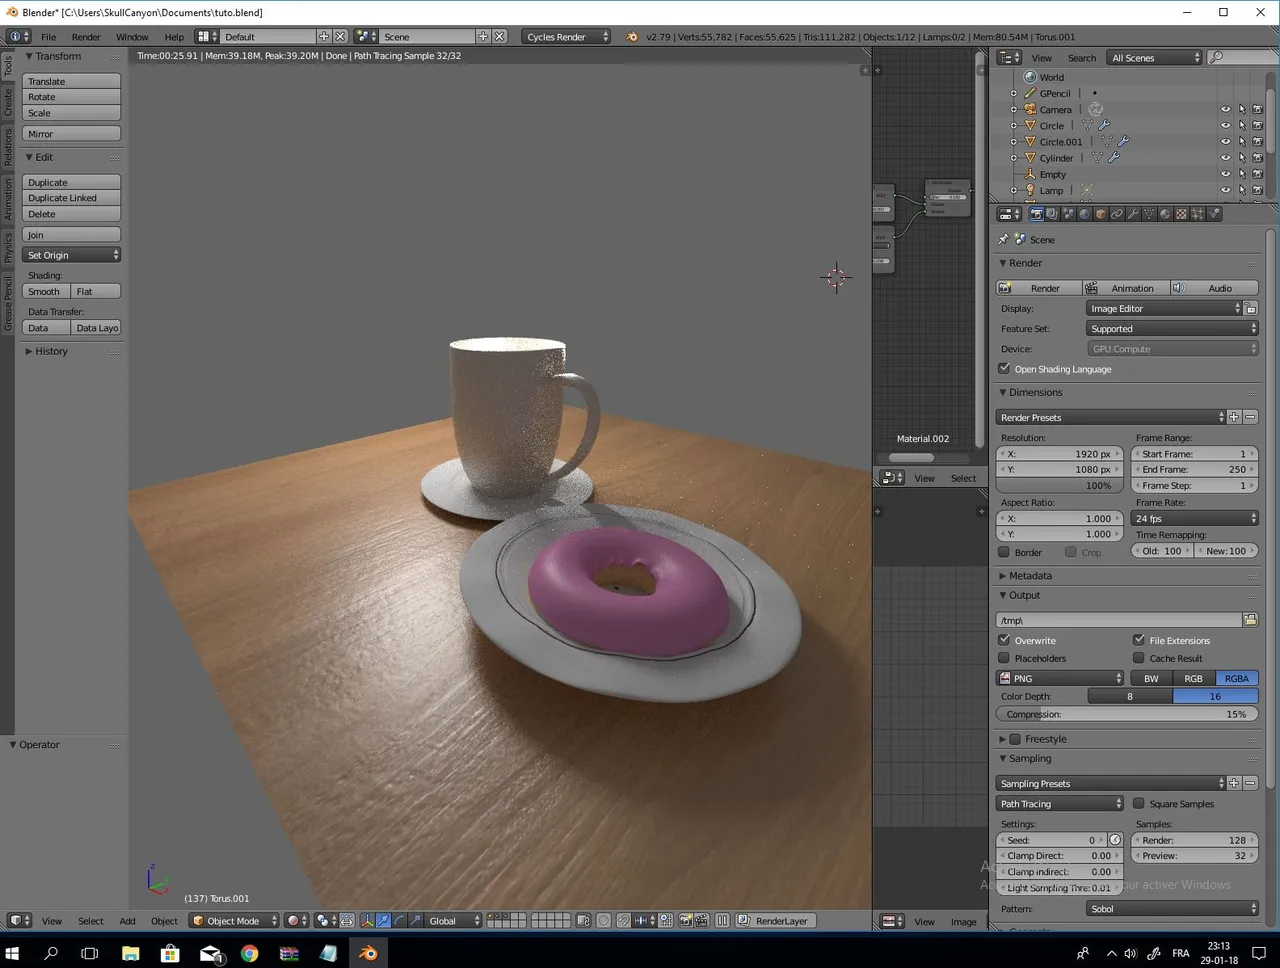Pin the Scene properties context pushpin
The height and width of the screenshot is (968, 1280).
[1003, 240]
